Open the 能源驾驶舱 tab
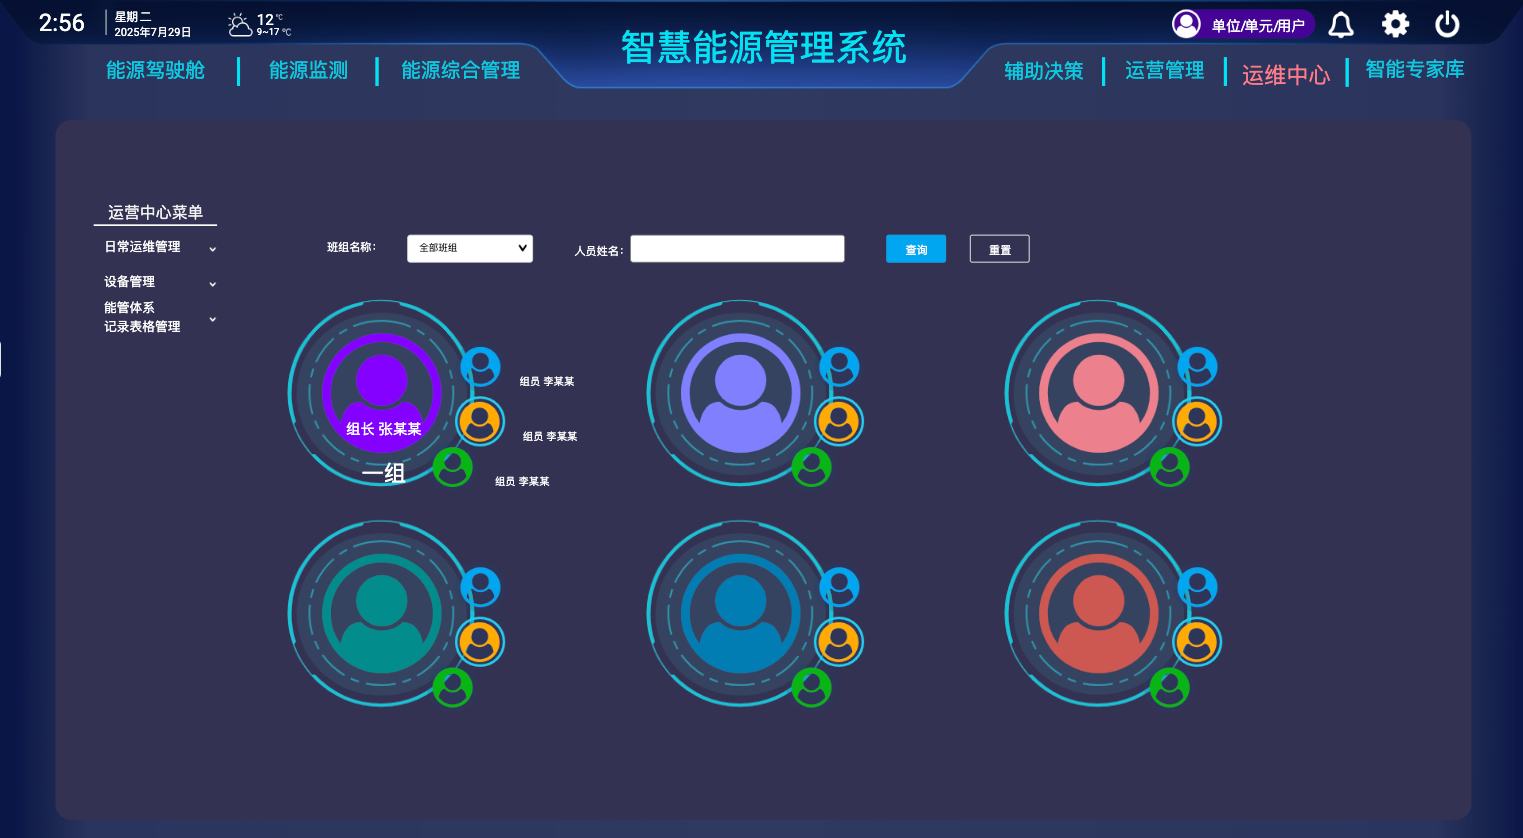1523x838 pixels. tap(155, 70)
